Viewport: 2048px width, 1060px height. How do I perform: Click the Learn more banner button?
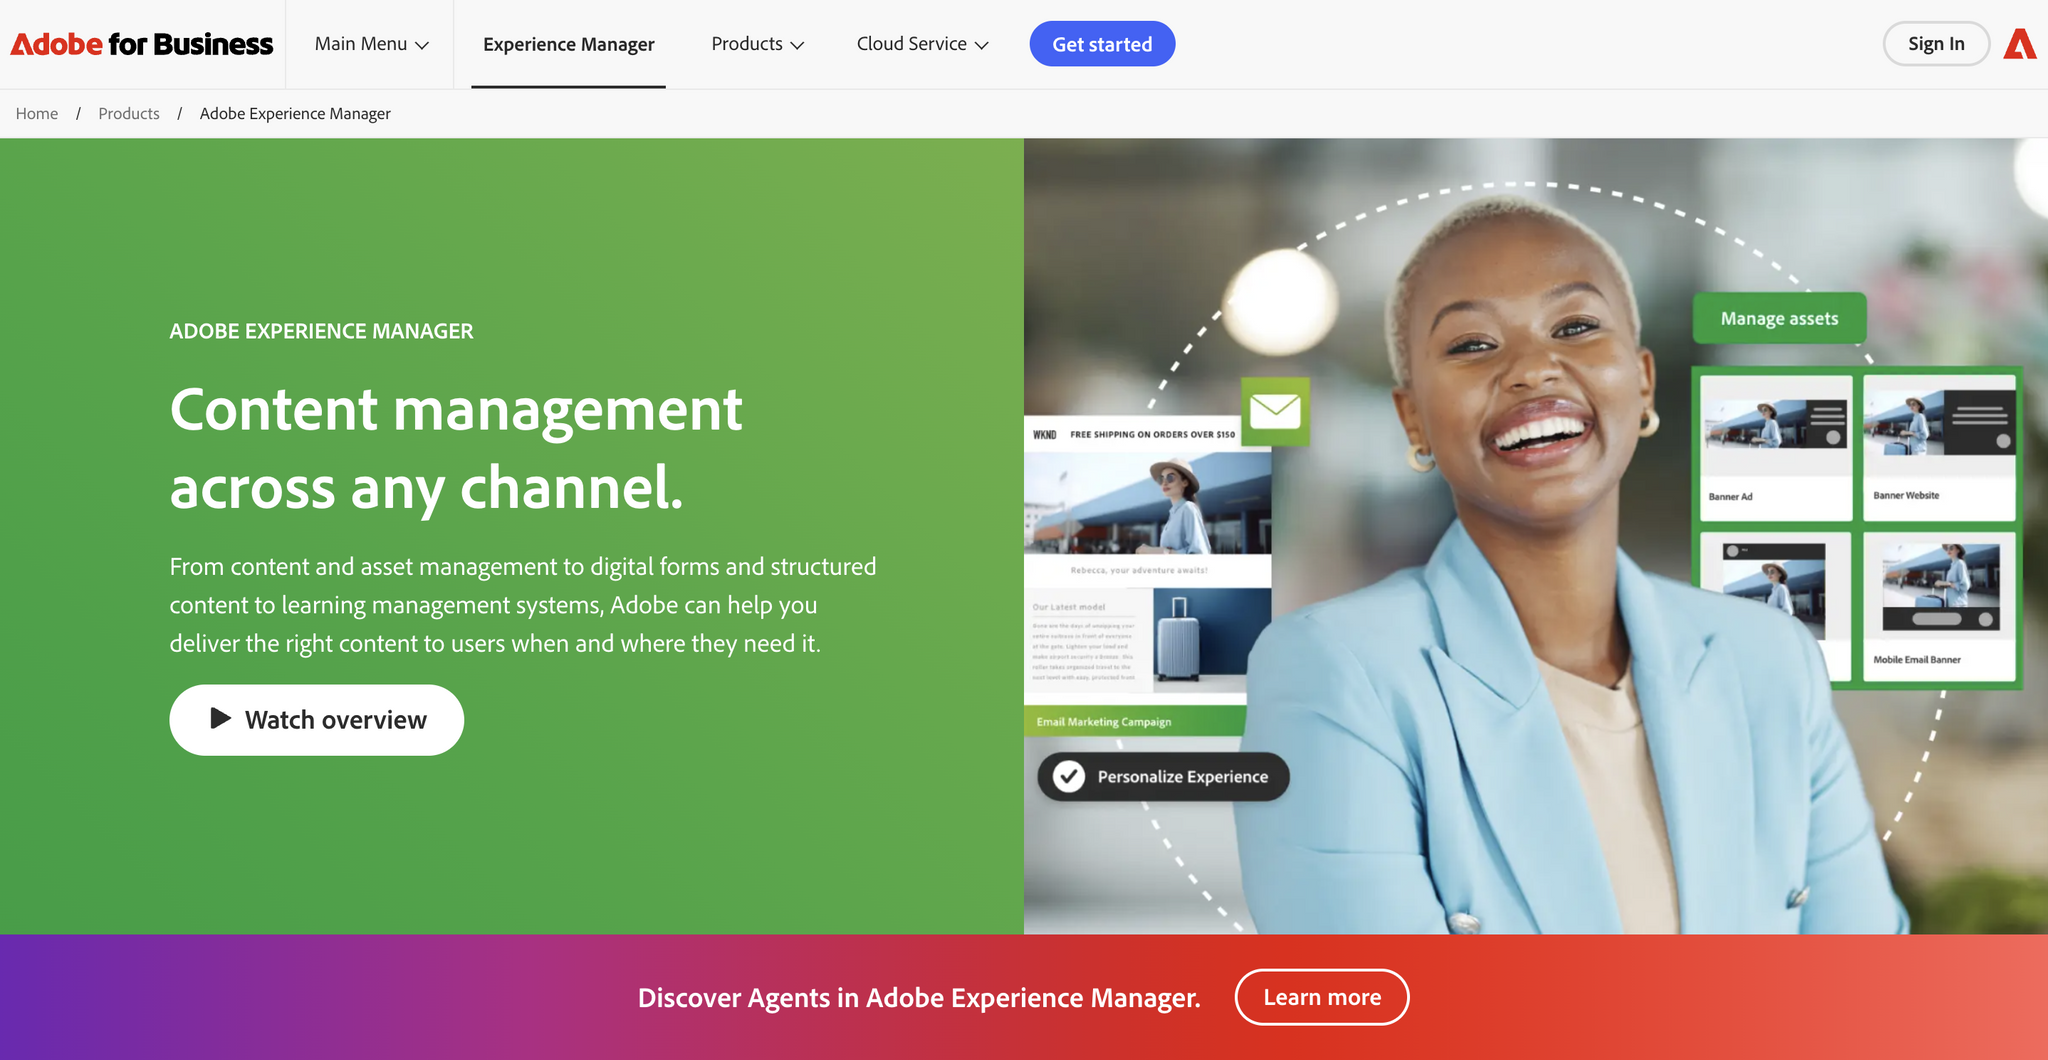[1322, 997]
